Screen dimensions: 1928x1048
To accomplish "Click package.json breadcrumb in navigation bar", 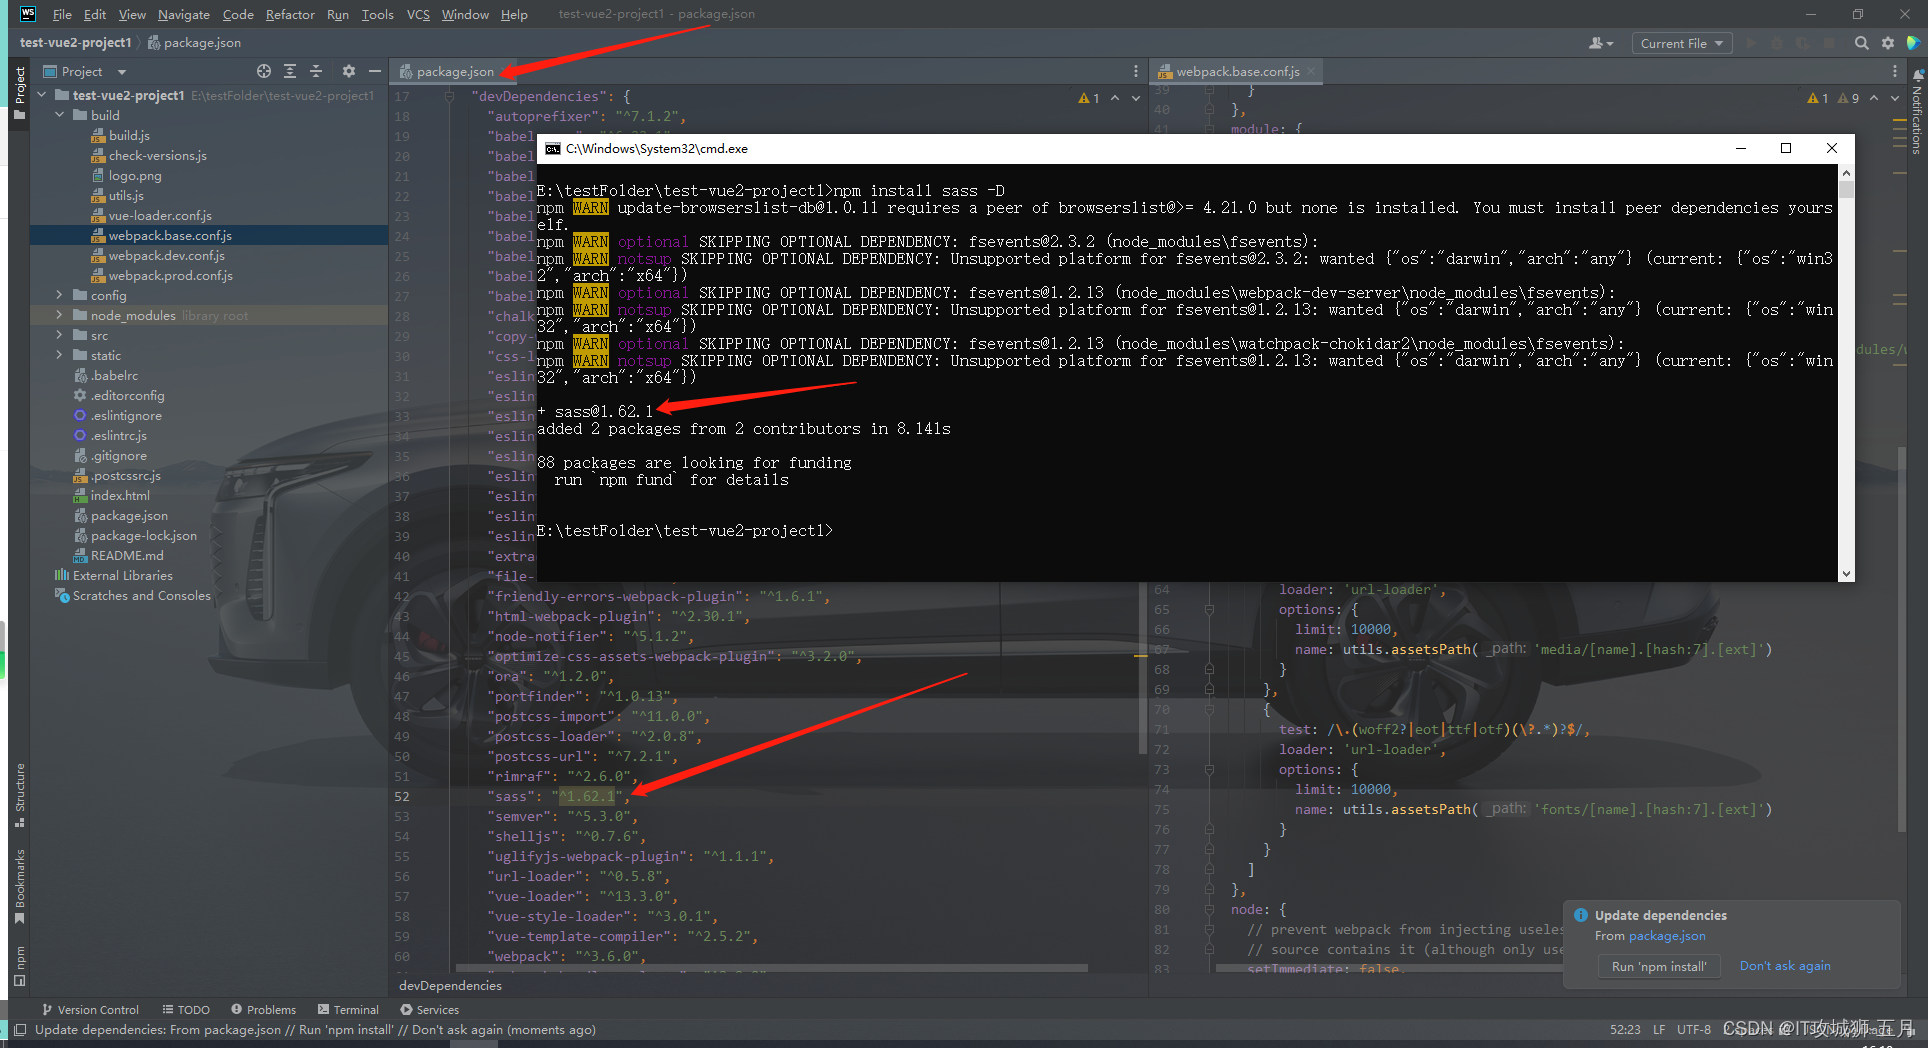I will click(194, 43).
